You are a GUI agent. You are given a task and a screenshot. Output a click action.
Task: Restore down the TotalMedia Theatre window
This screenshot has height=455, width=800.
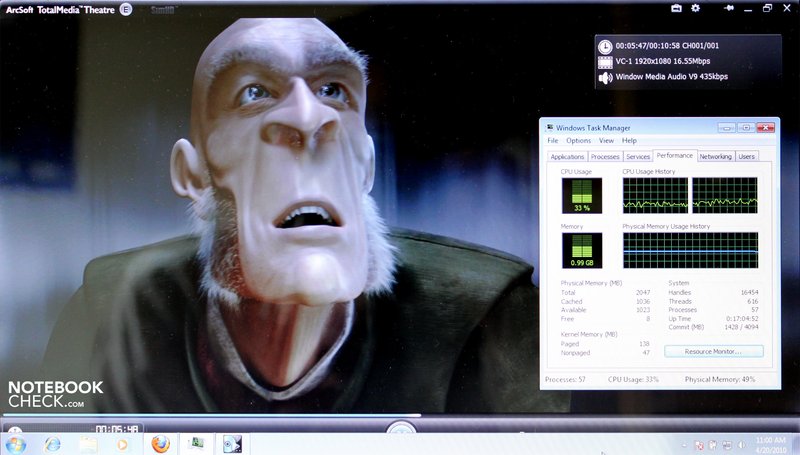(767, 8)
